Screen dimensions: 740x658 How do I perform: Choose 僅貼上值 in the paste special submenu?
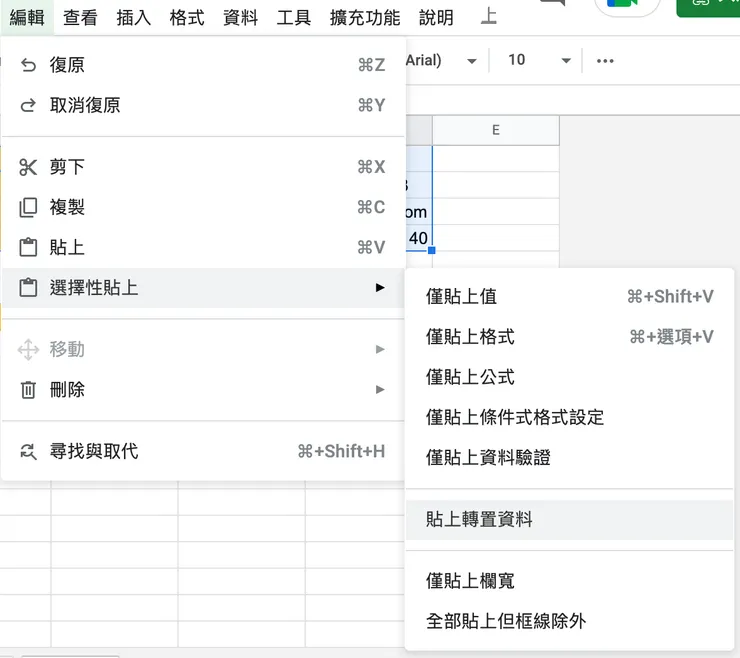(x=570, y=297)
